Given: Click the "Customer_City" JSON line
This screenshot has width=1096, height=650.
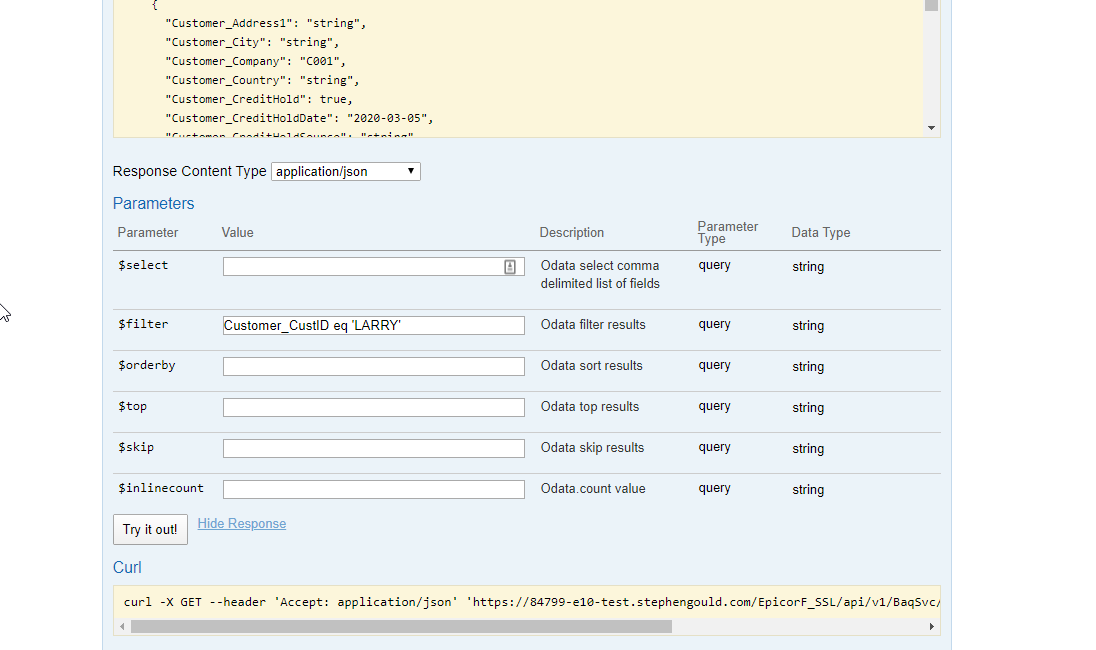Looking at the screenshot, I should 252,42.
